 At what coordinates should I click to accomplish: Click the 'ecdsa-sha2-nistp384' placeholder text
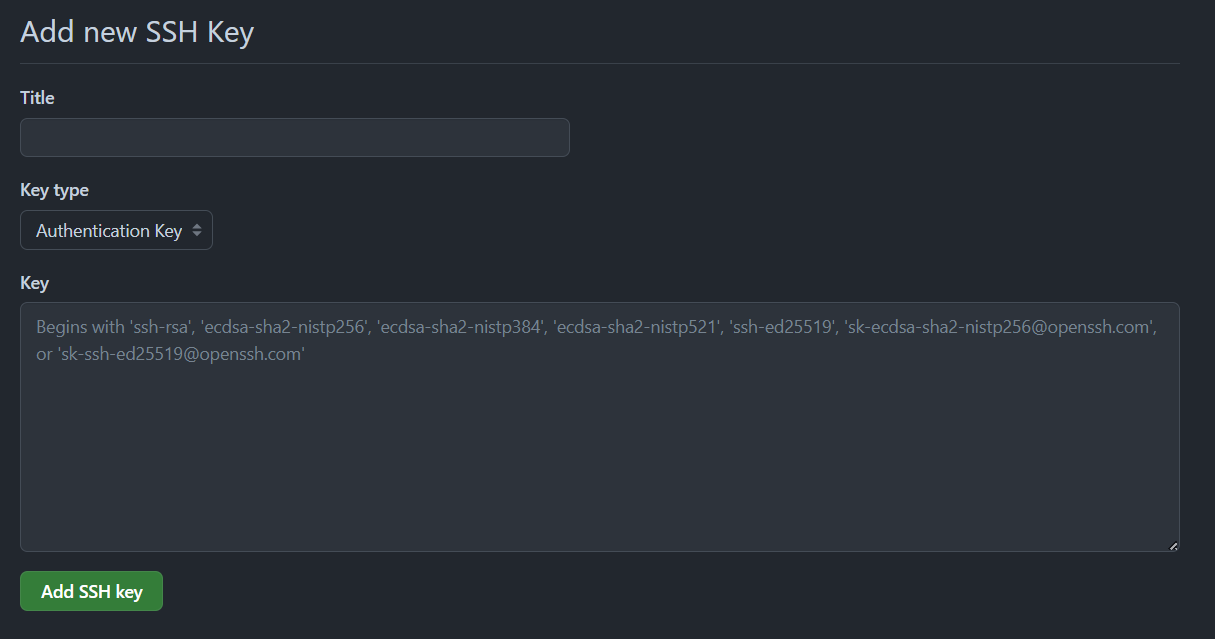click(460, 327)
